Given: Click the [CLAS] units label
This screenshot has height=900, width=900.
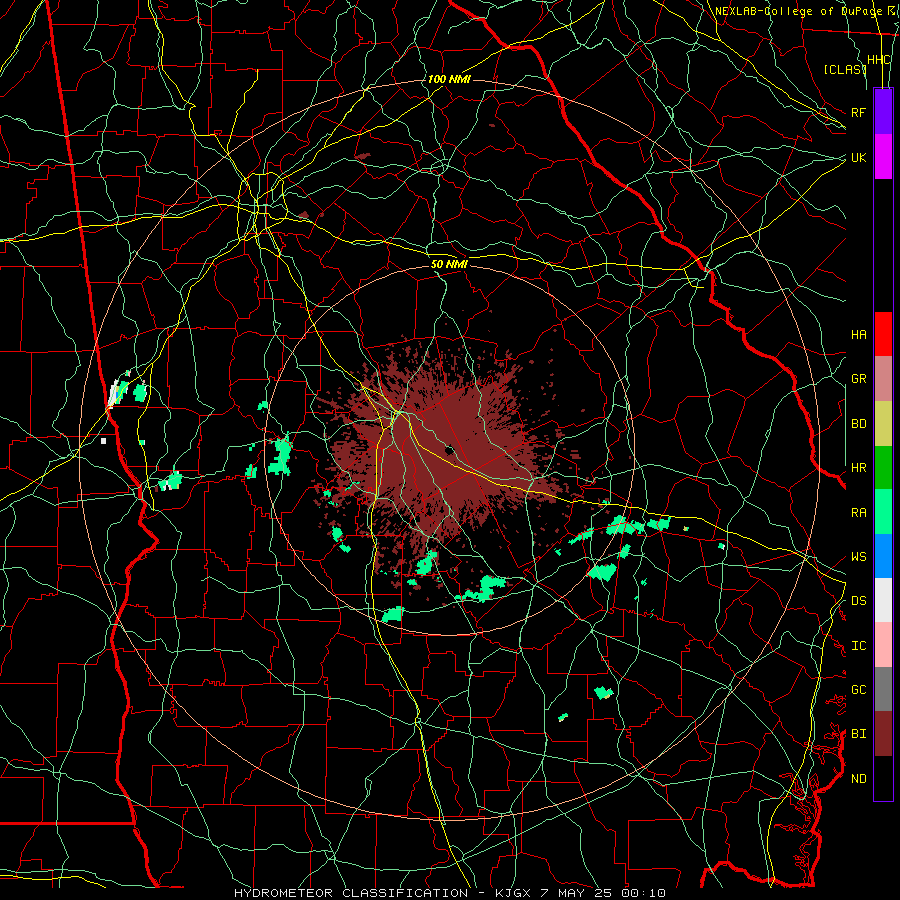Looking at the screenshot, I should click(844, 69).
